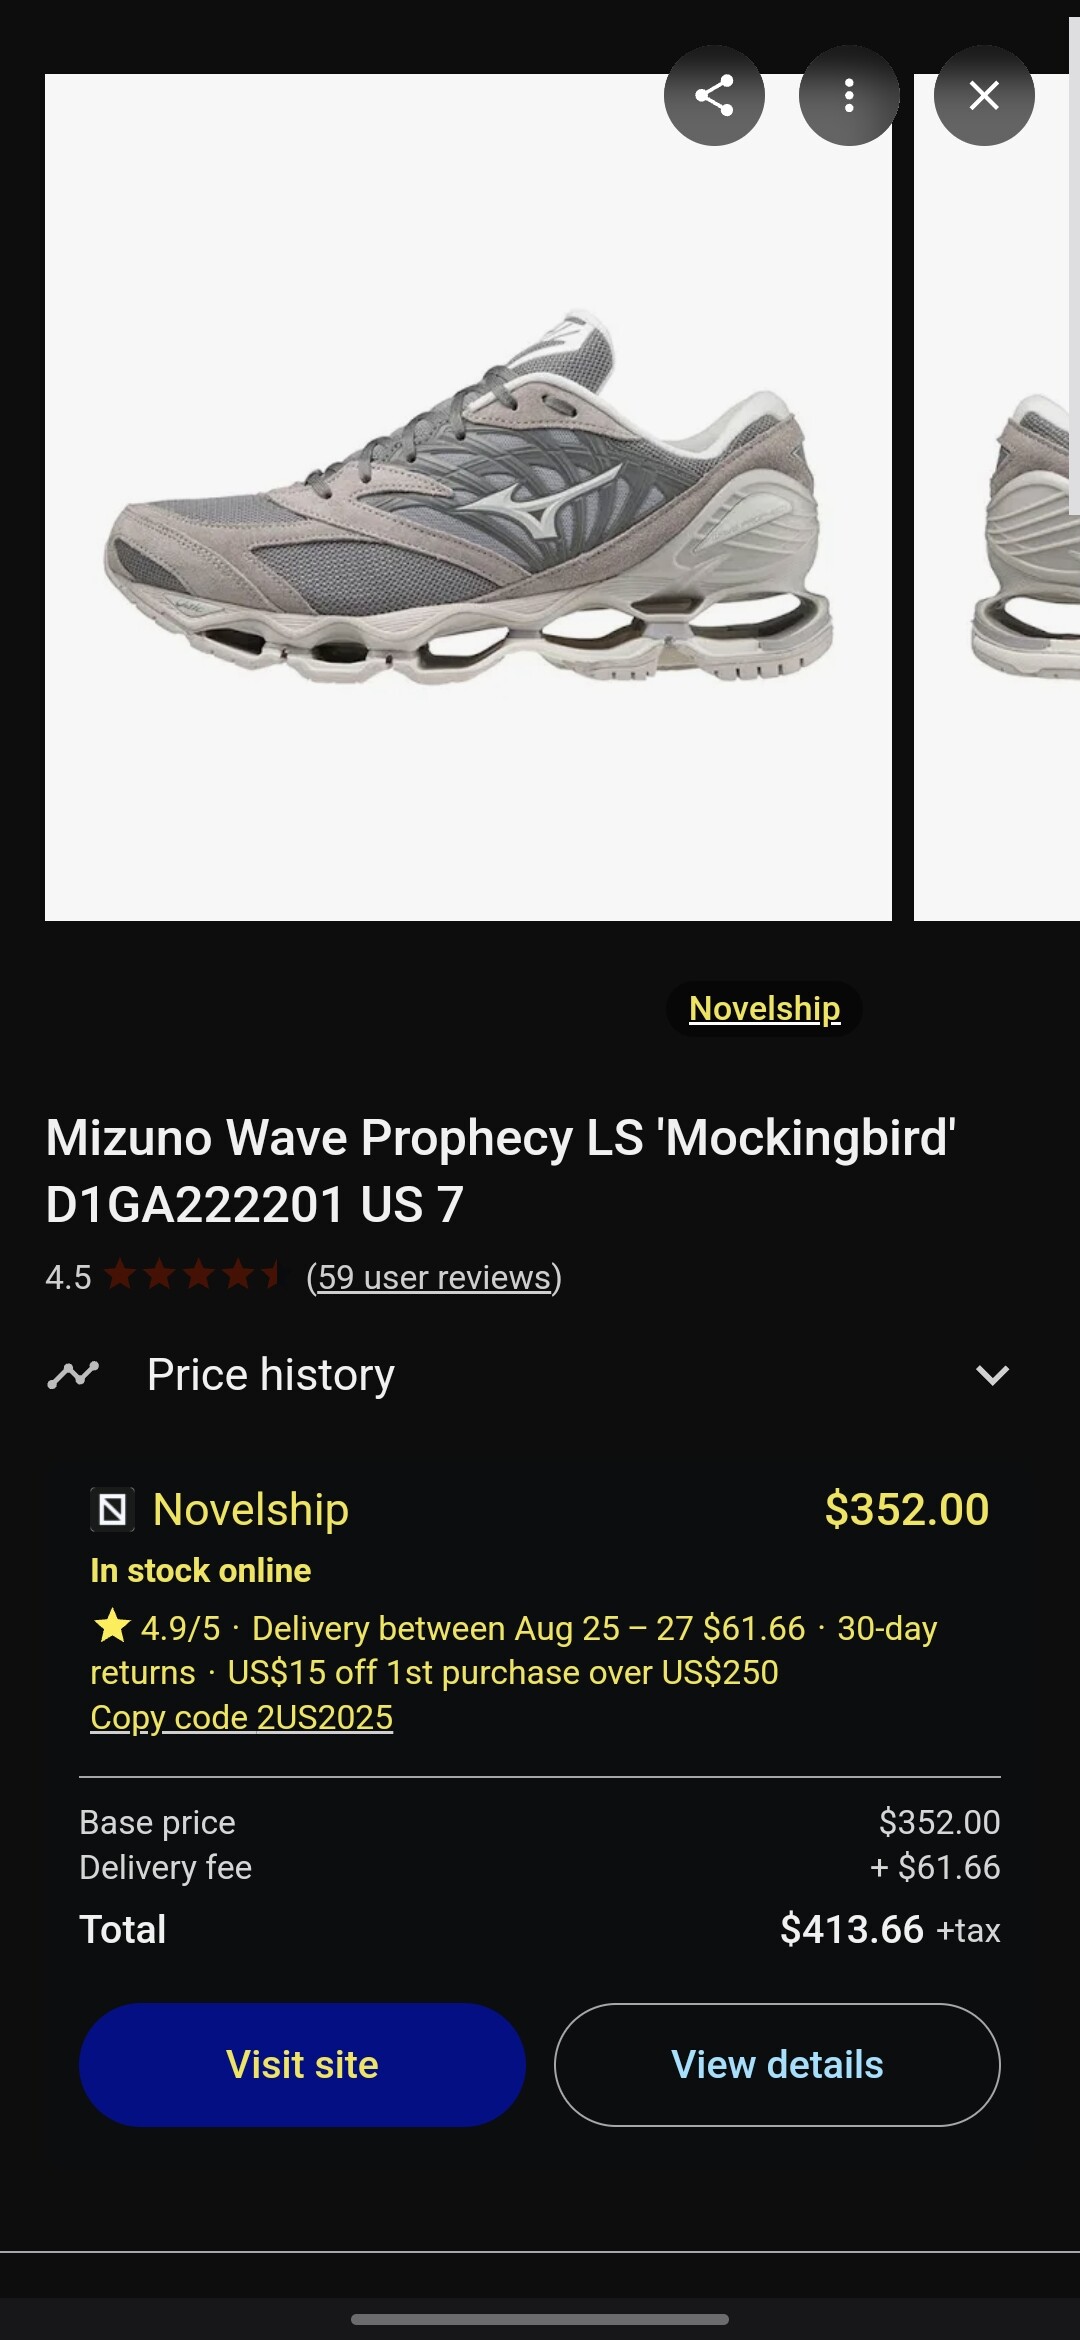
Task: Open the Novelship source link above title
Action: pos(764,1008)
